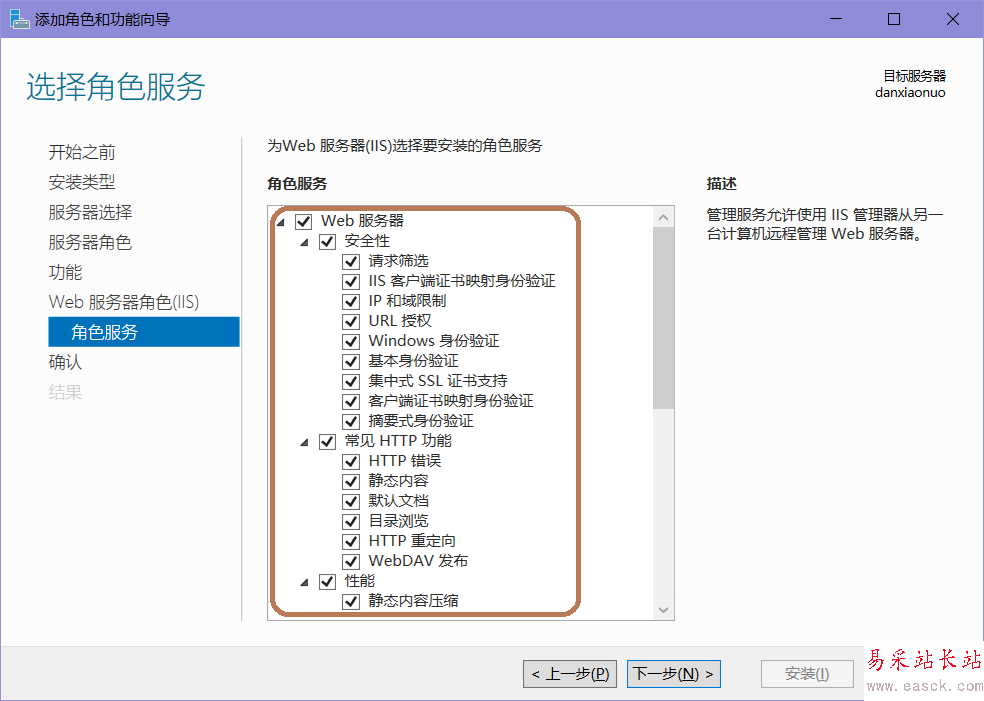
Task: Switch to 服务器选择 step
Action: [x=90, y=212]
